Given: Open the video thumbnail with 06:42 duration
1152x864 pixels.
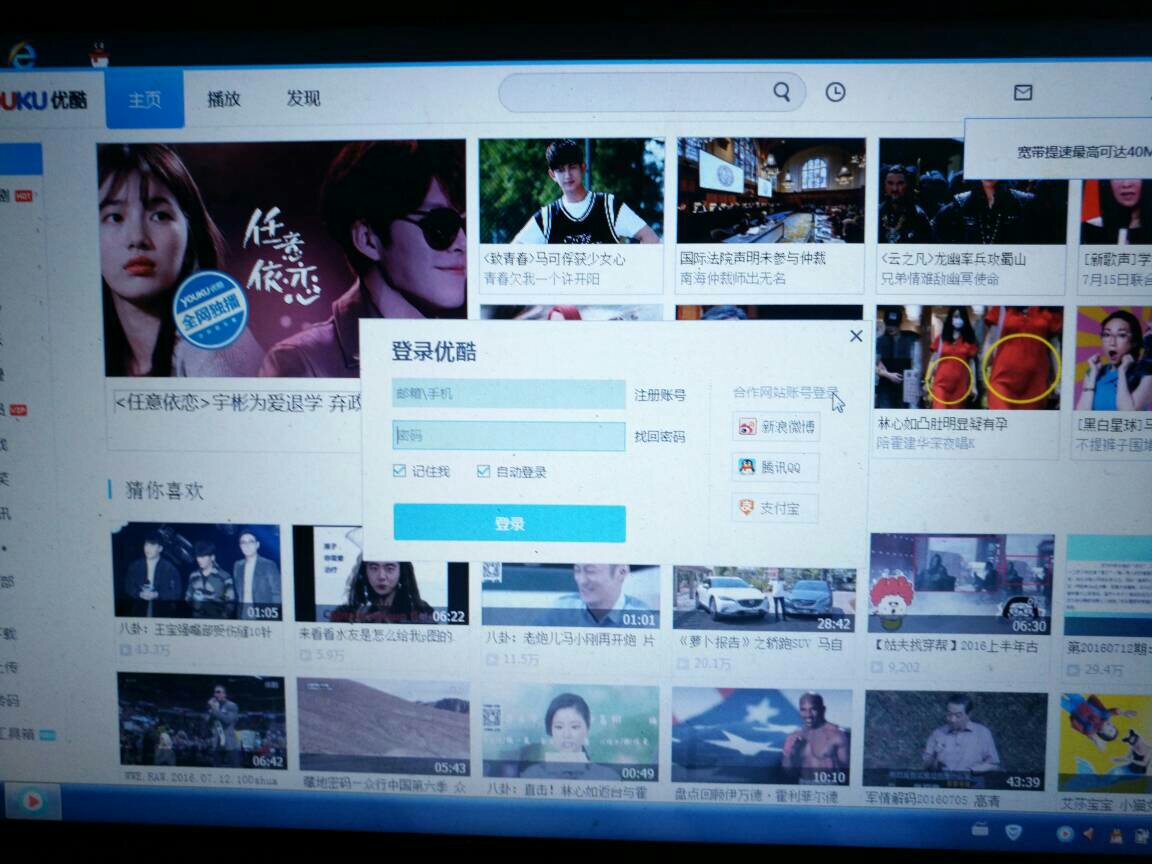Looking at the screenshot, I should pyautogui.click(x=202, y=721).
